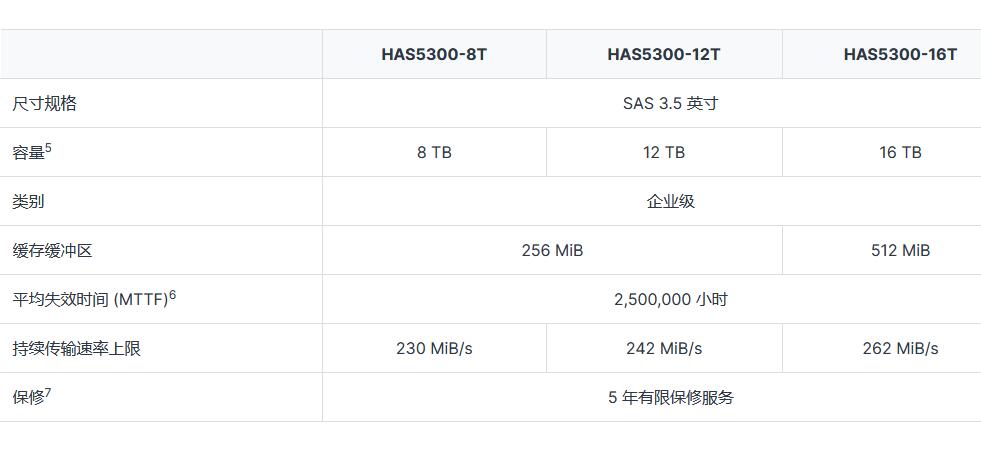
Task: Click the 256 MiB cache cell
Action: pyautogui.click(x=552, y=250)
